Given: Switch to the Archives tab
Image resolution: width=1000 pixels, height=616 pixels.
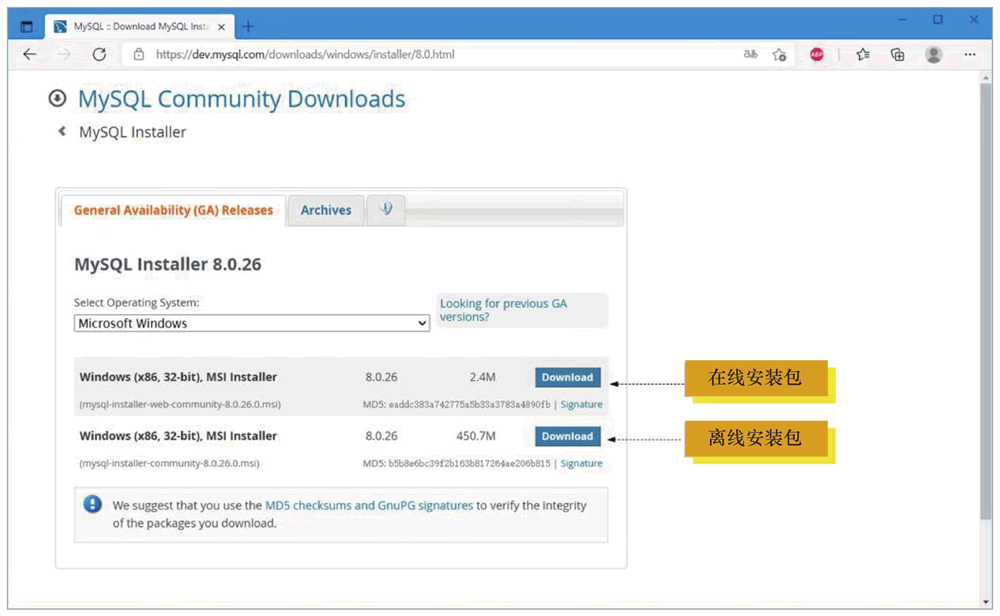Looking at the screenshot, I should point(326,210).
